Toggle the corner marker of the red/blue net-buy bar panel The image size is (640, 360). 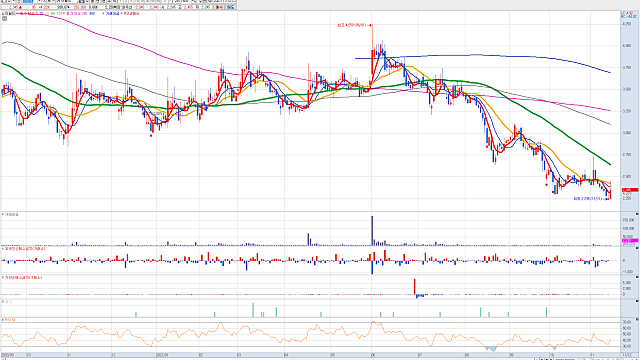click(x=637, y=248)
